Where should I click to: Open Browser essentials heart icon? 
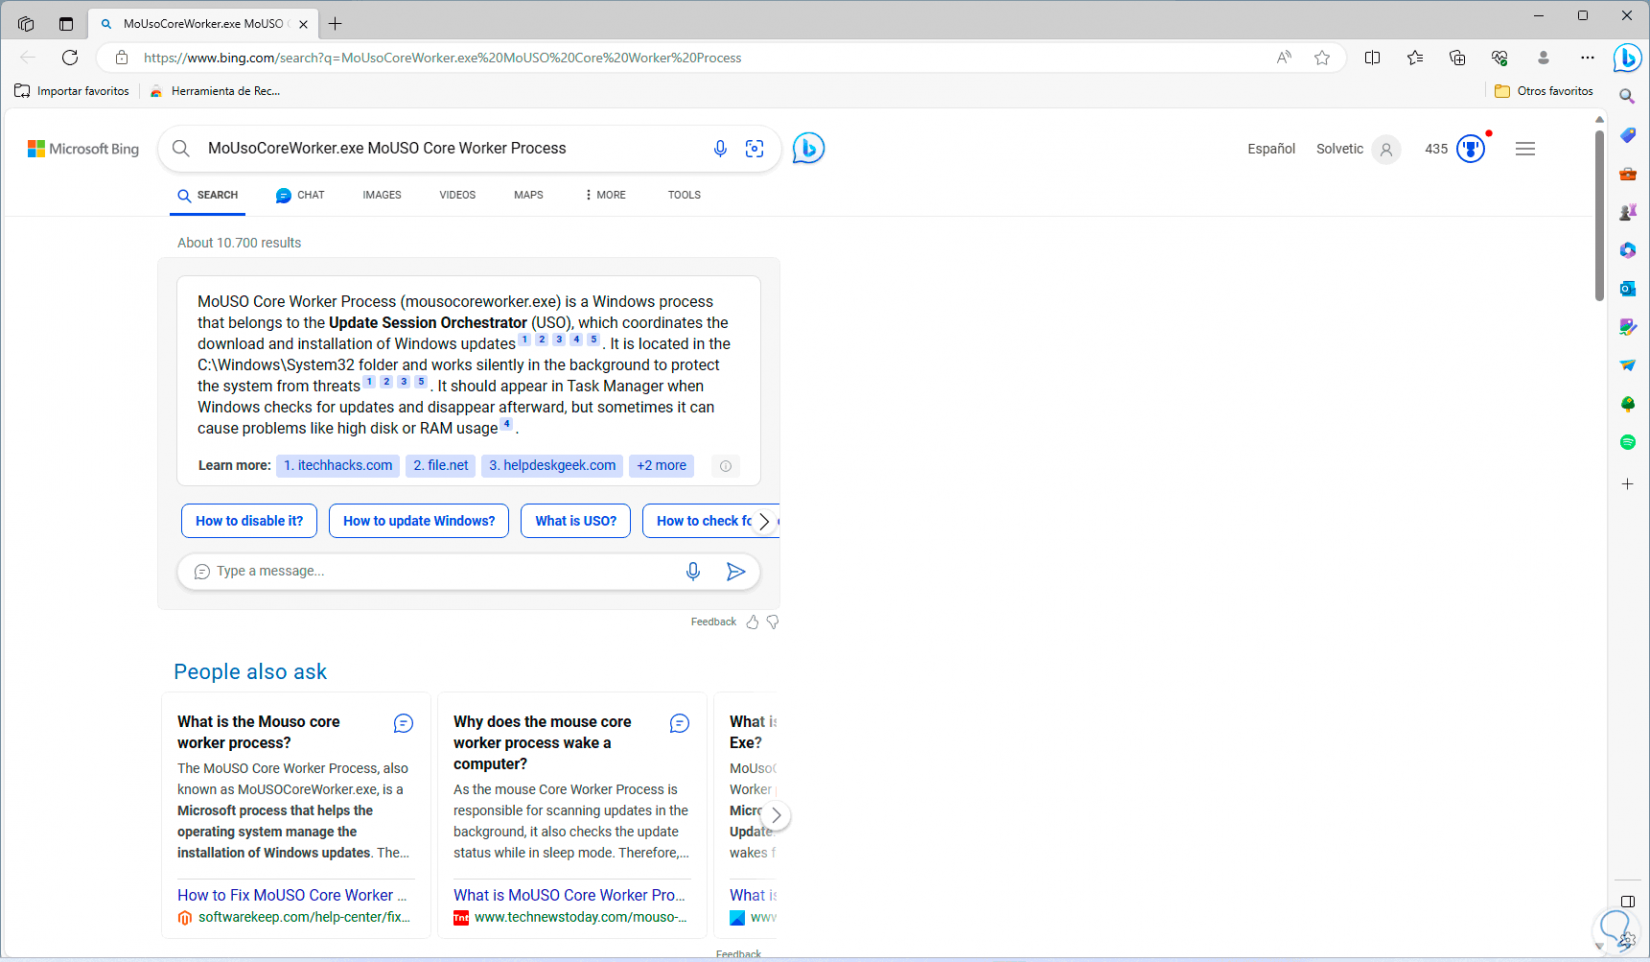pyautogui.click(x=1499, y=58)
